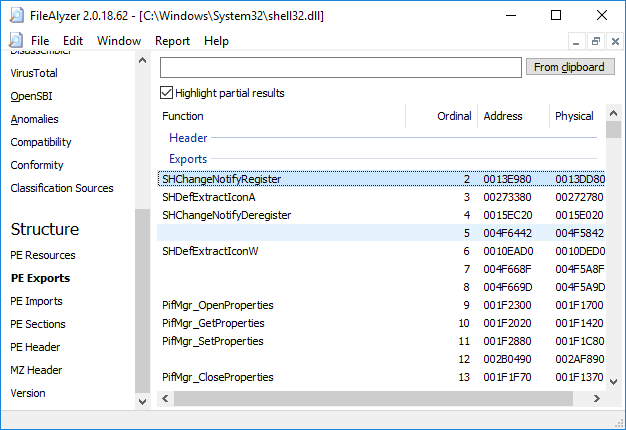Click into the function search field
Screen dimensions: 626x430
click(341, 67)
